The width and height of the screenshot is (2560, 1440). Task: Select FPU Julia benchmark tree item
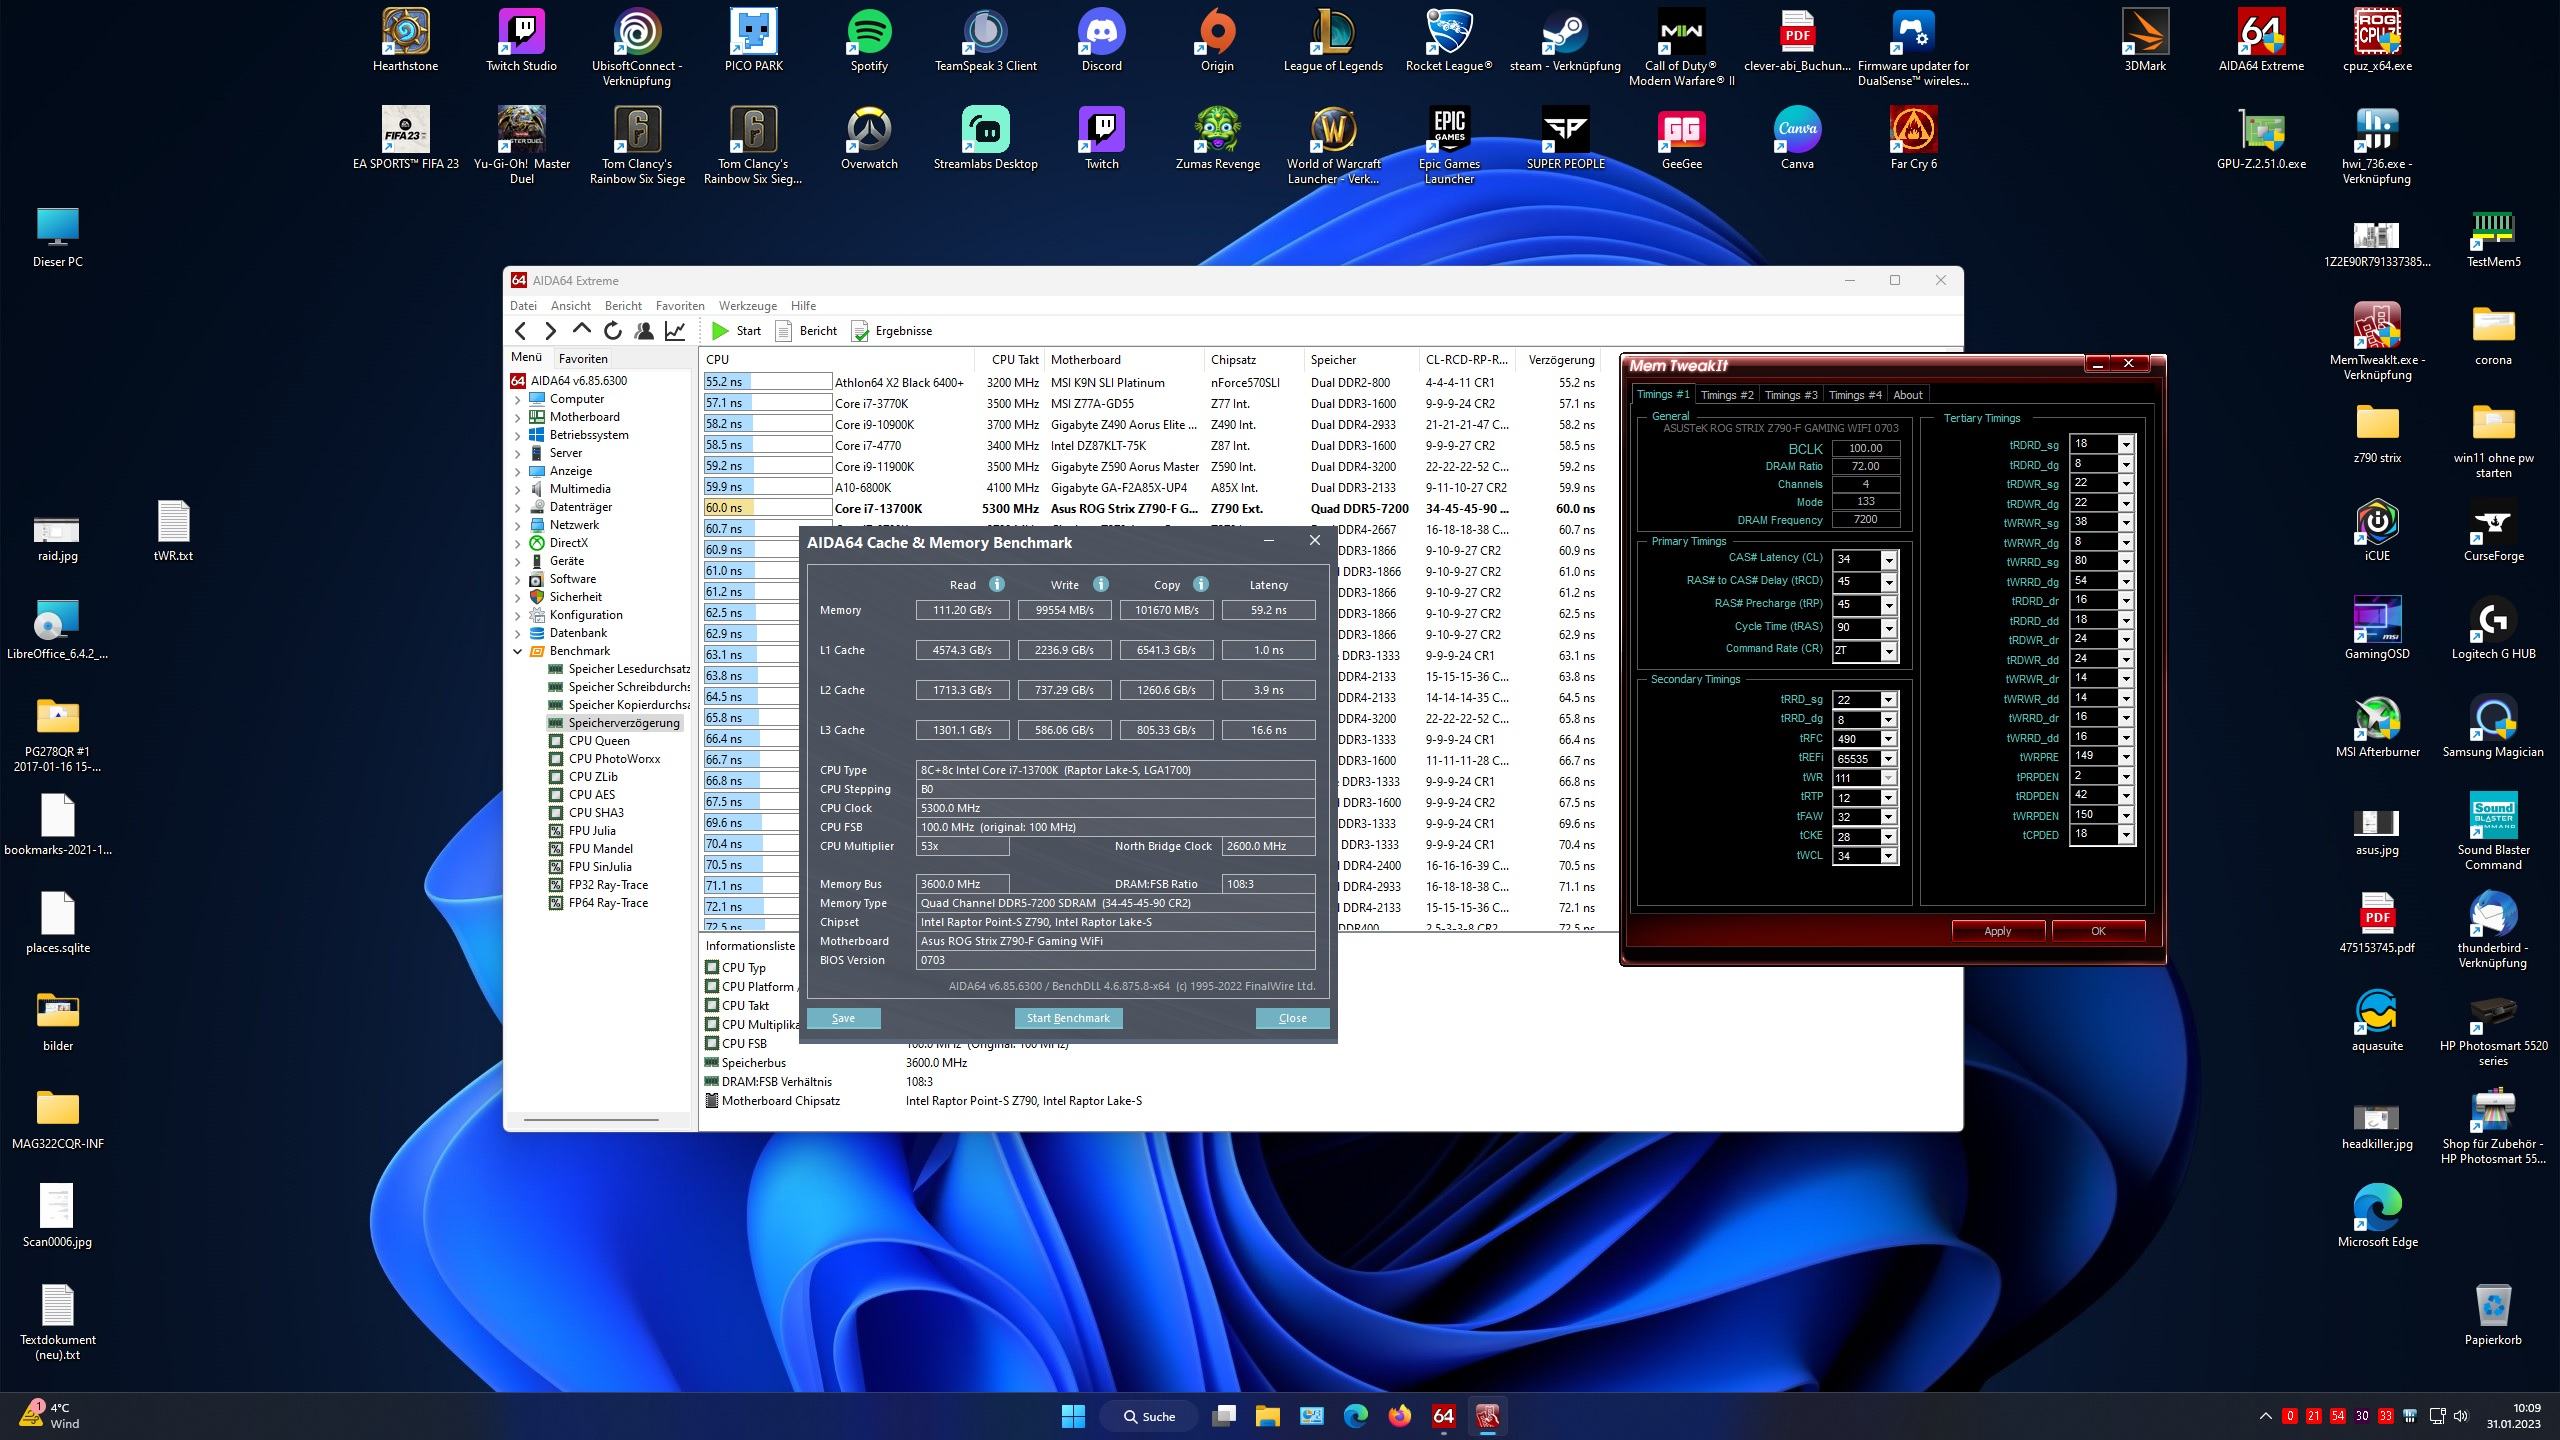coord(591,831)
